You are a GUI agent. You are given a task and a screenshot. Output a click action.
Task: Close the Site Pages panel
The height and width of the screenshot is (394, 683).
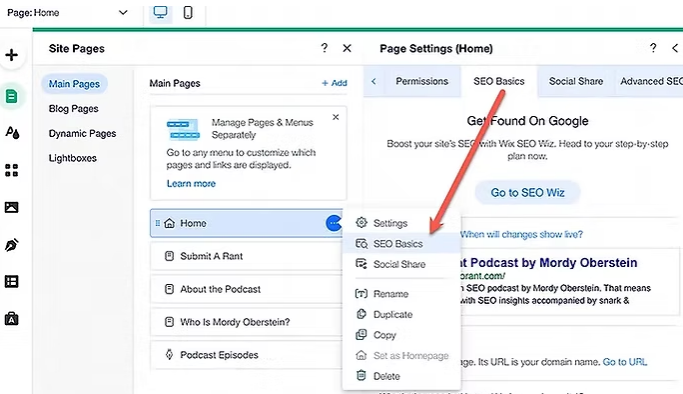pyautogui.click(x=347, y=48)
